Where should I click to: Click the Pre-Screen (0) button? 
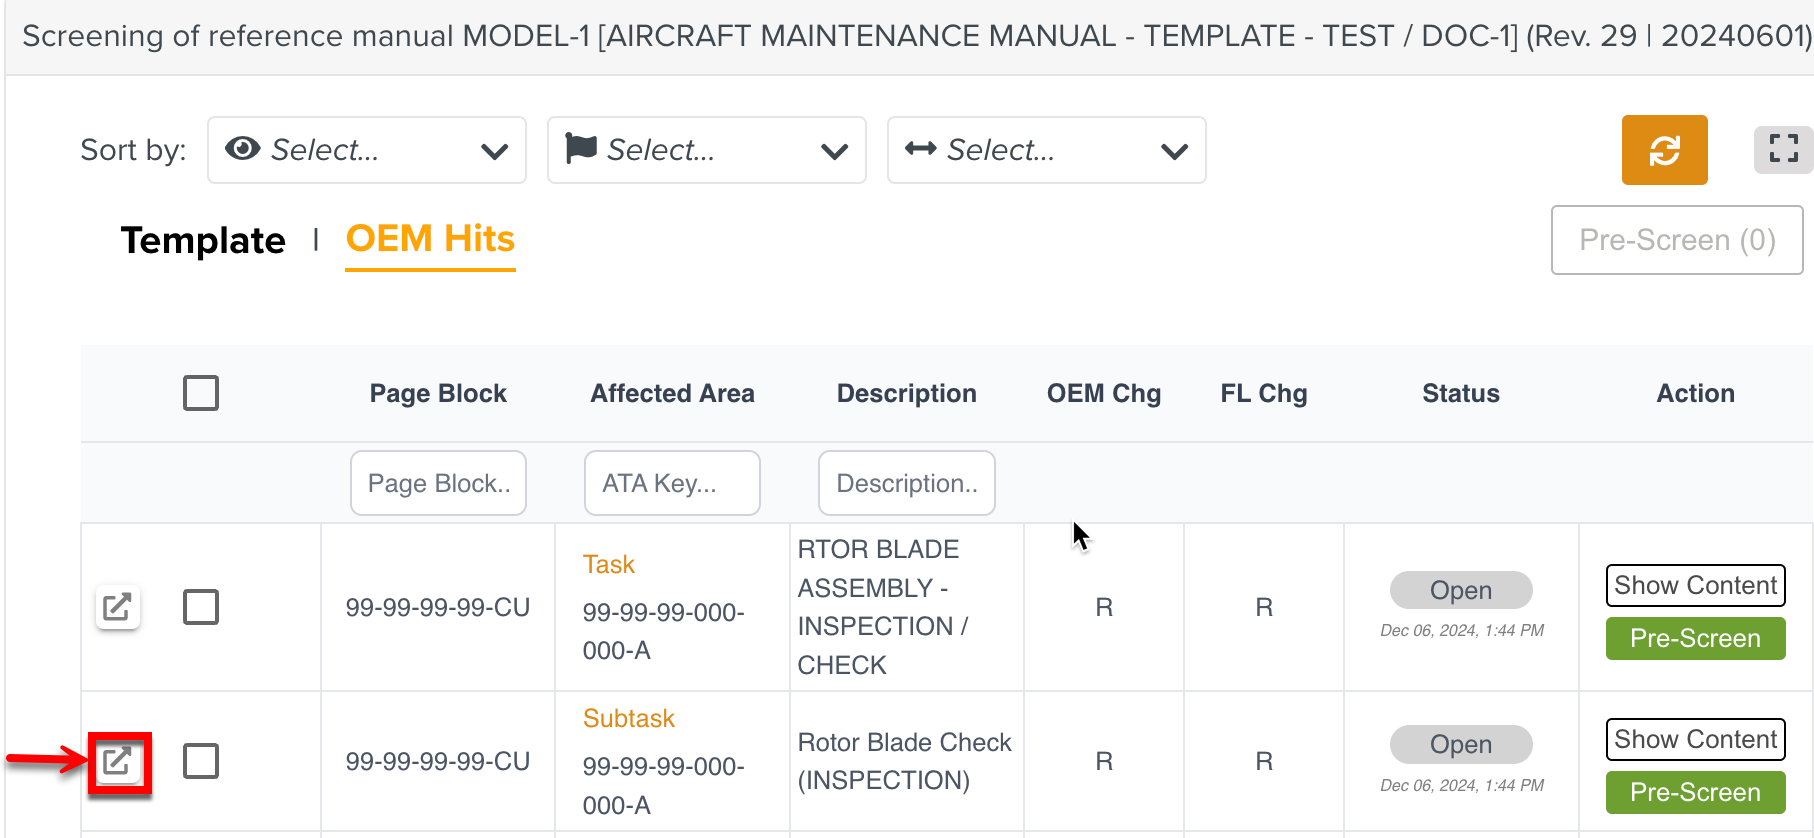pos(1676,240)
